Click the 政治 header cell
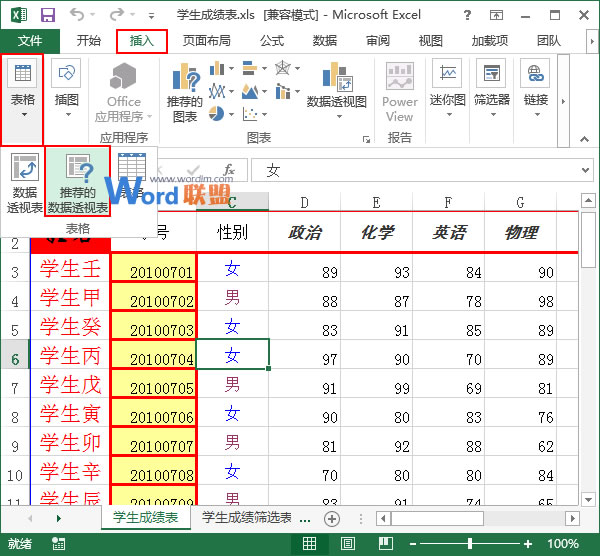This screenshot has height=556, width=600. click(x=305, y=232)
